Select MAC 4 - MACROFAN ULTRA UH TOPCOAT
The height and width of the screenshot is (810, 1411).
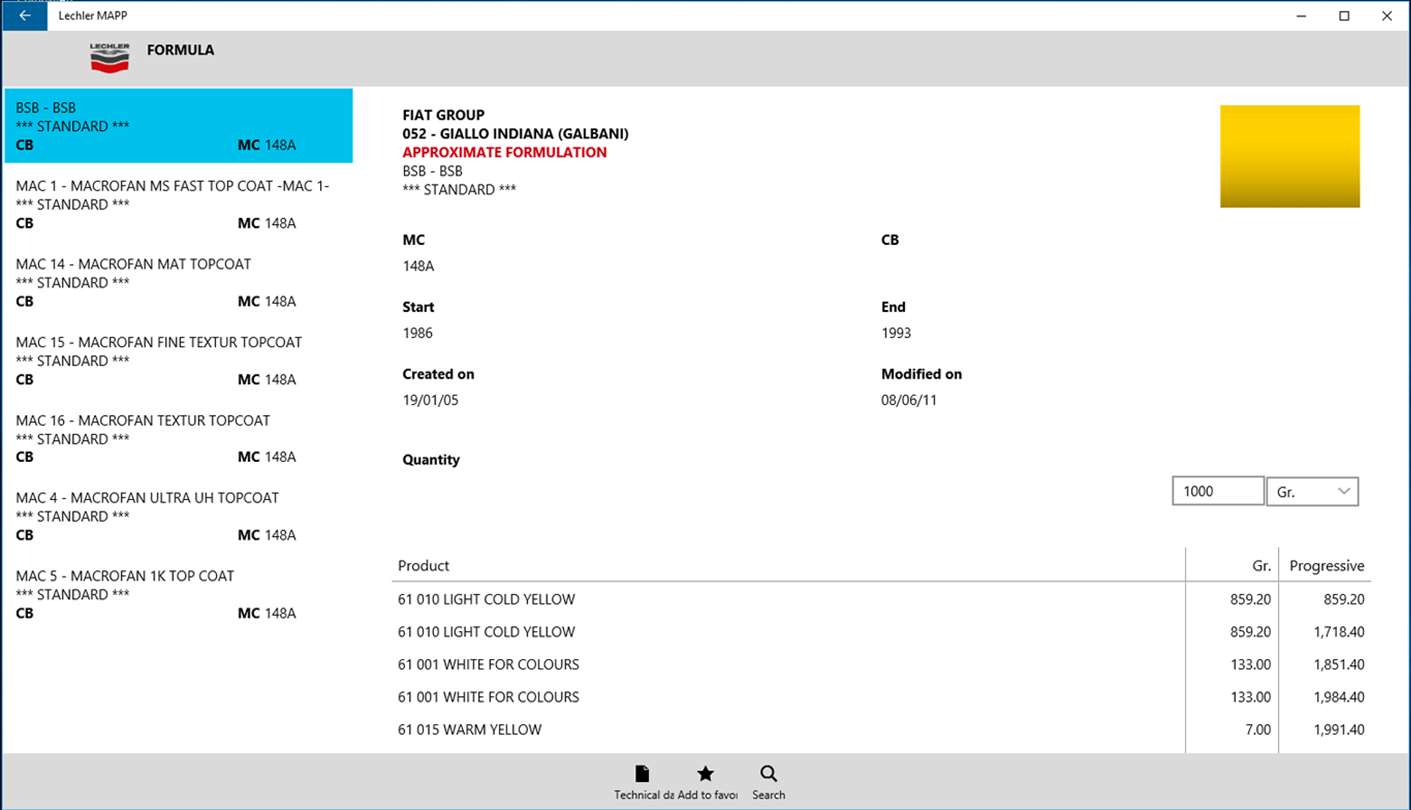(x=178, y=516)
